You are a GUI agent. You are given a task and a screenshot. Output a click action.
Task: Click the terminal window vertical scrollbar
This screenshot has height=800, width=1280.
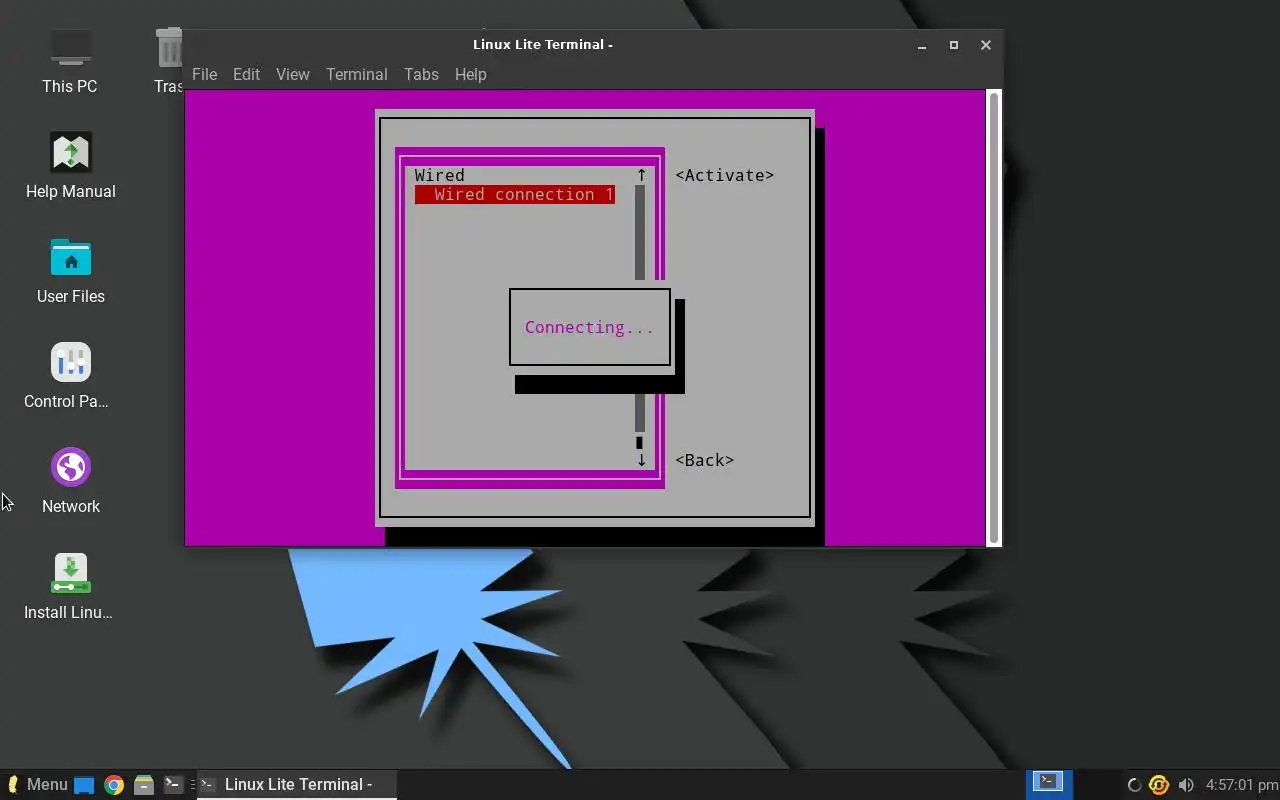(994, 317)
